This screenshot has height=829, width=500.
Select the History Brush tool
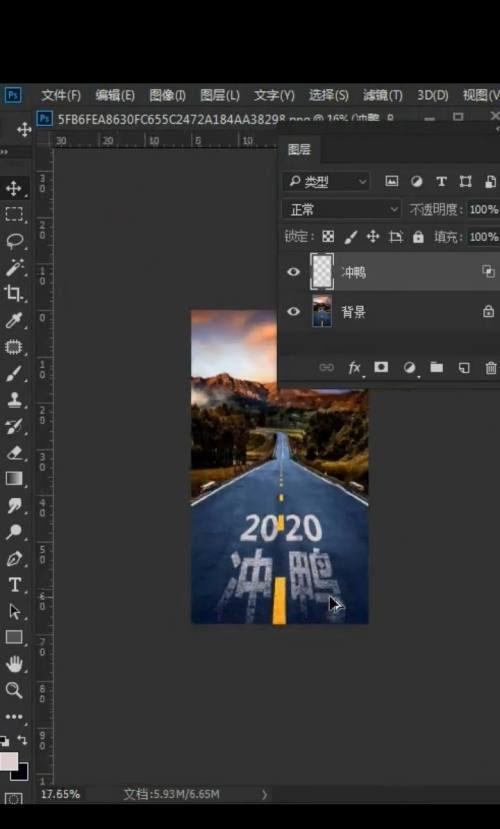coord(14,426)
